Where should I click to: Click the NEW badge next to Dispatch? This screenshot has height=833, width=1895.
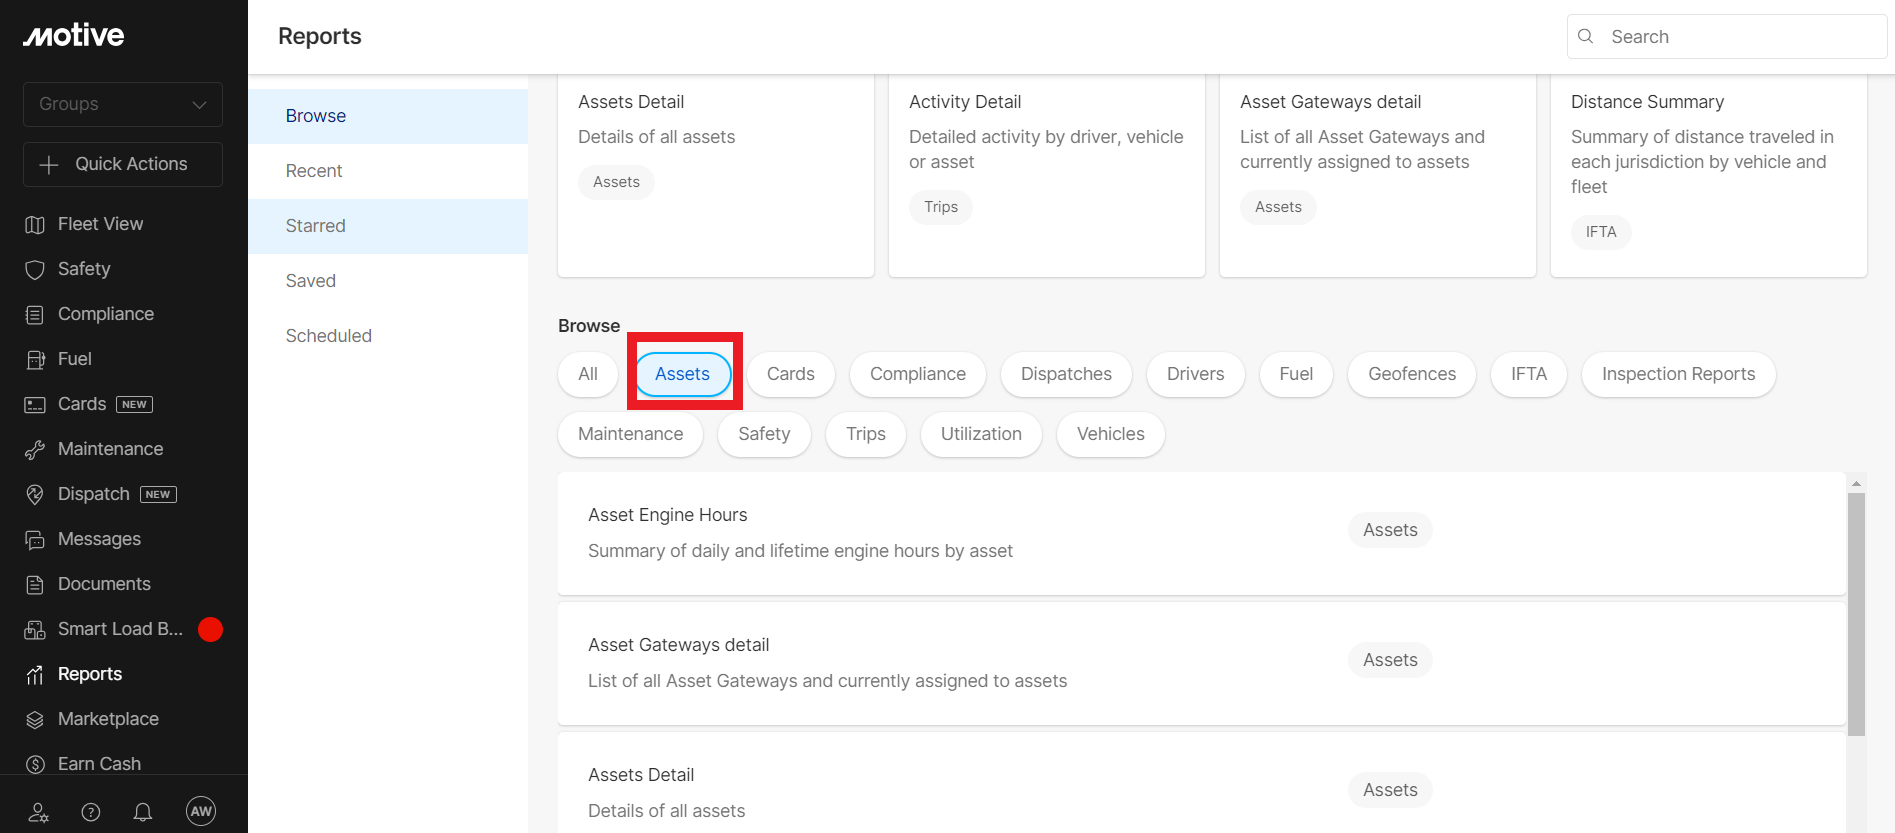click(158, 494)
